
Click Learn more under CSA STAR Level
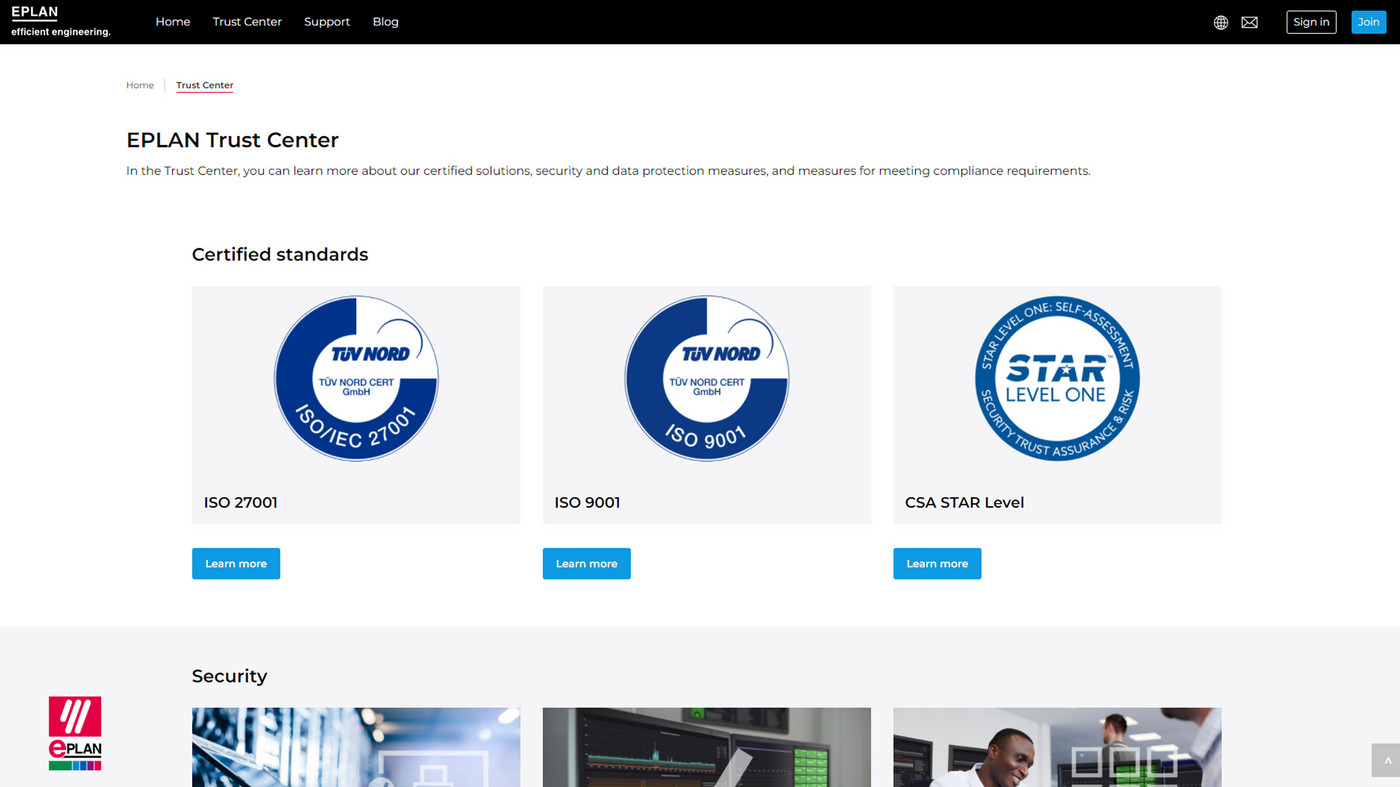pos(937,563)
